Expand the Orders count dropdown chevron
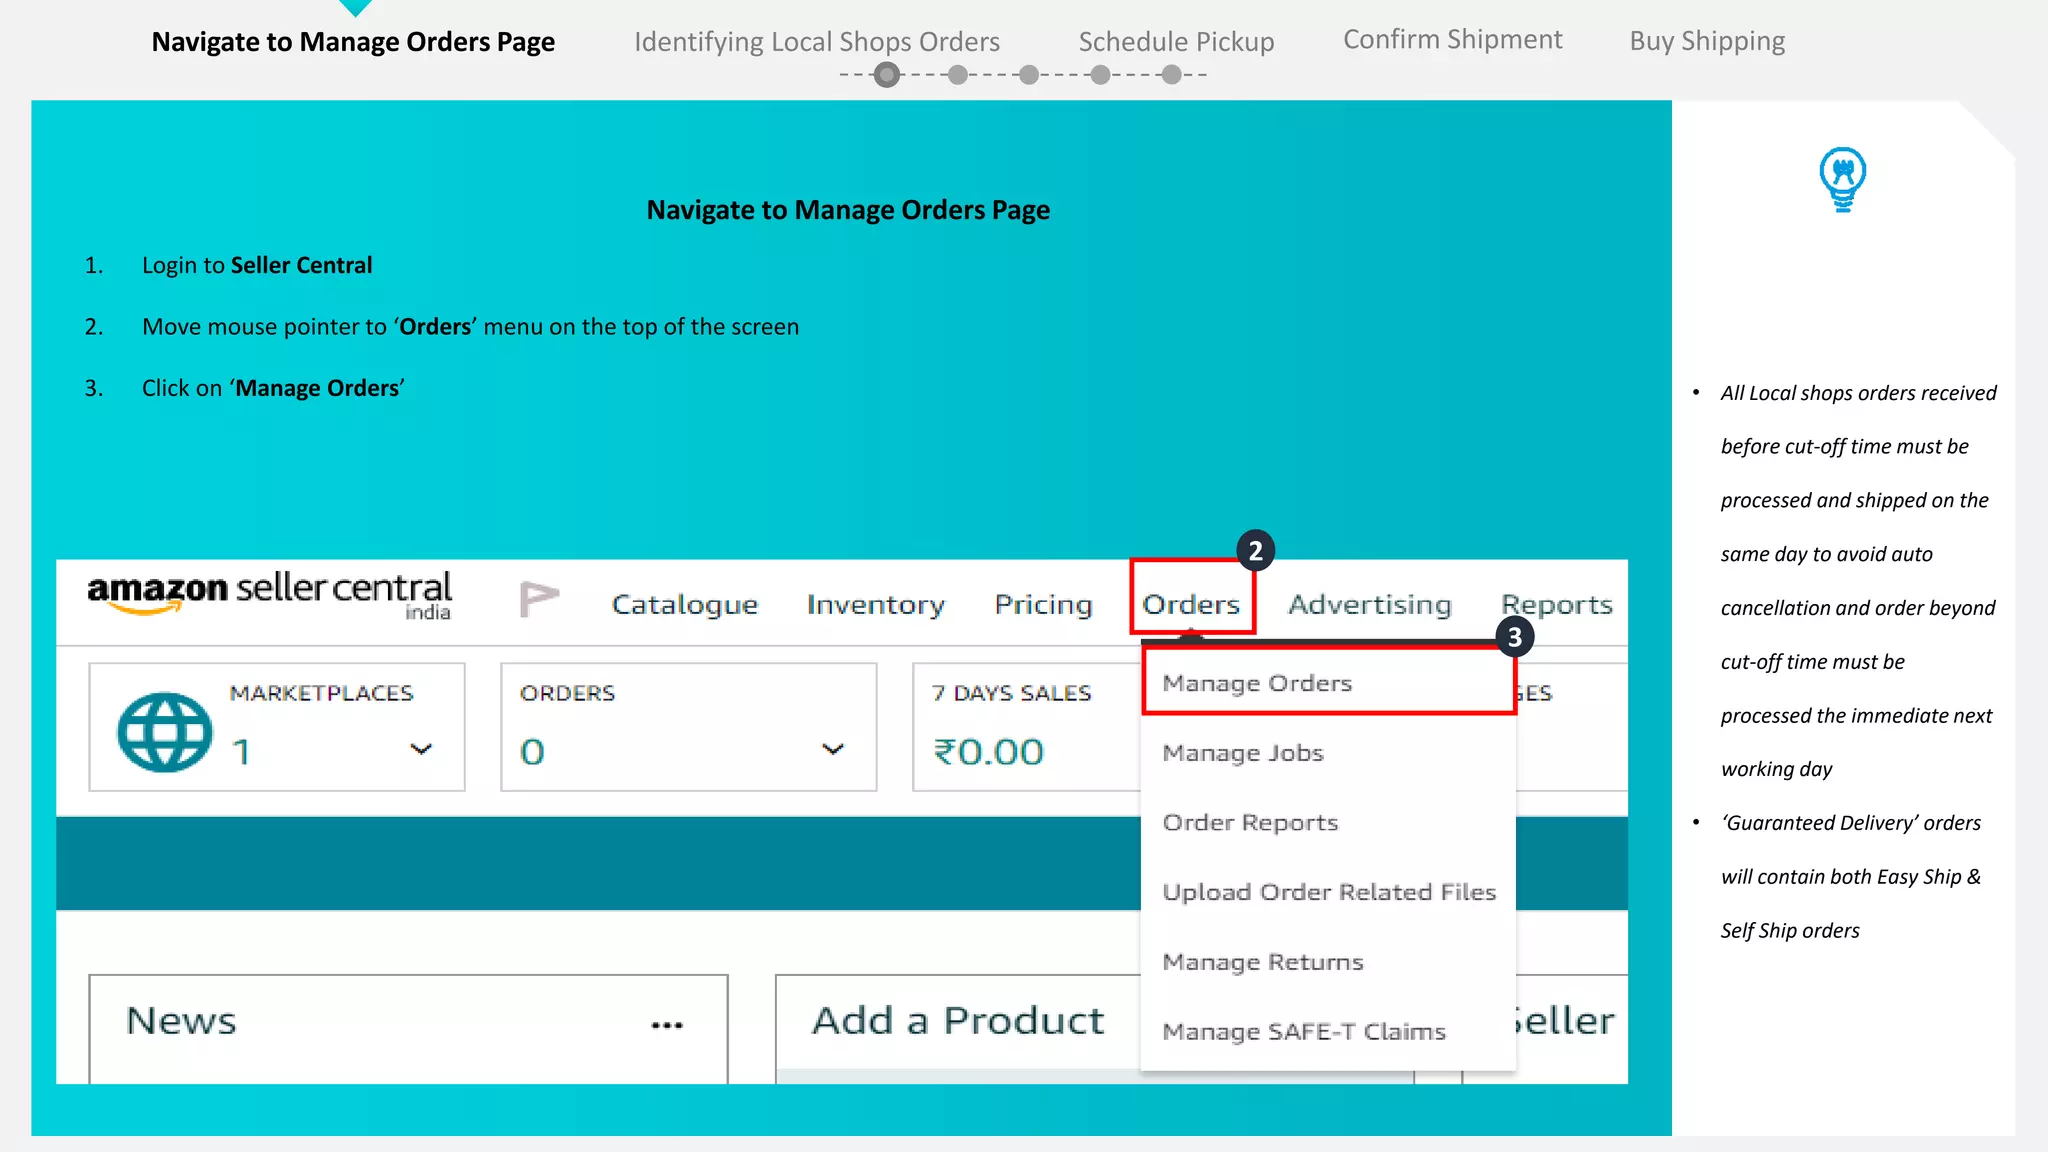 [833, 749]
